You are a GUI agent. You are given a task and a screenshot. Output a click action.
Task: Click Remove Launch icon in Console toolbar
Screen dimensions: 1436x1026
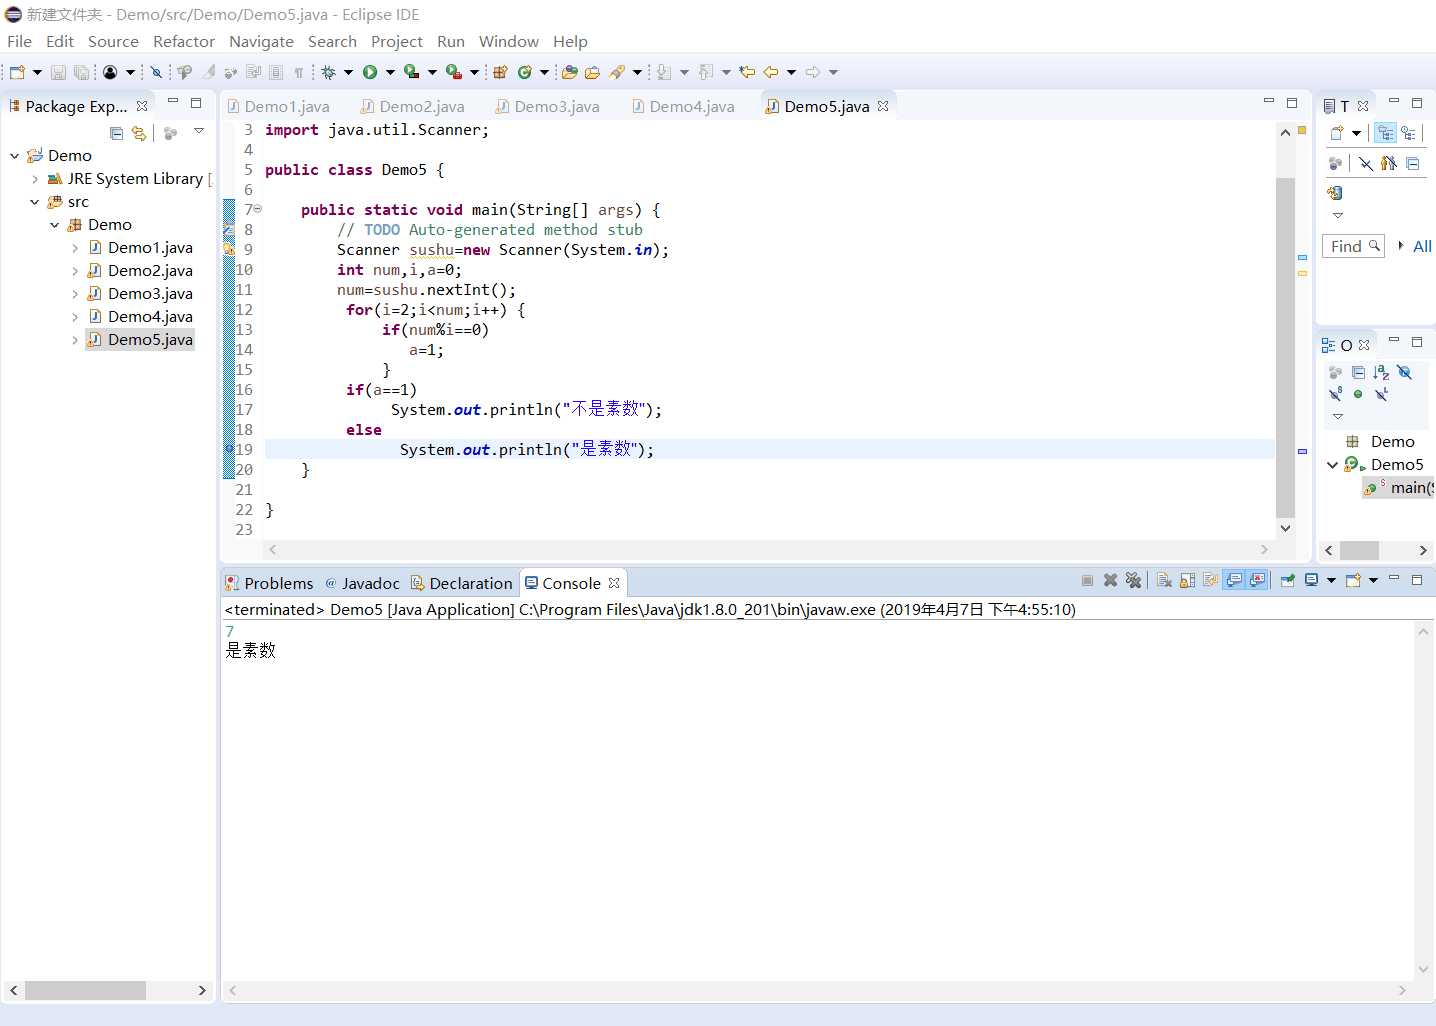[x=1110, y=580]
